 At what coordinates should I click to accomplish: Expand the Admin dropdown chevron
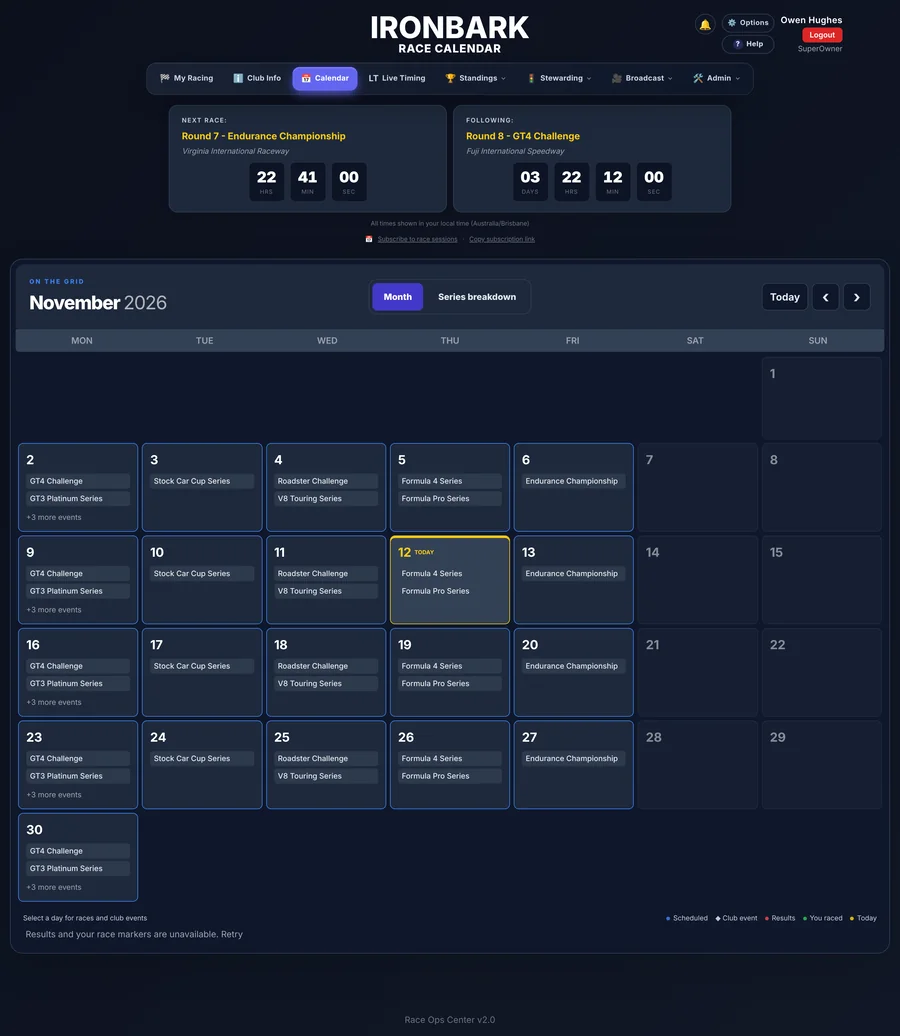pos(737,79)
